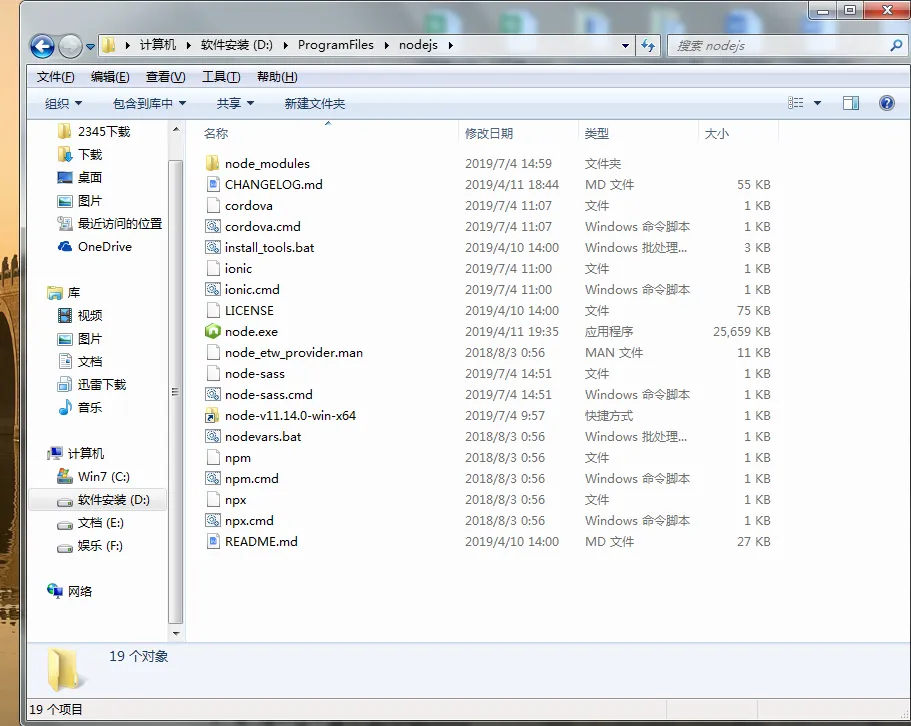Select the install_tools.bat file icon

pos(213,247)
